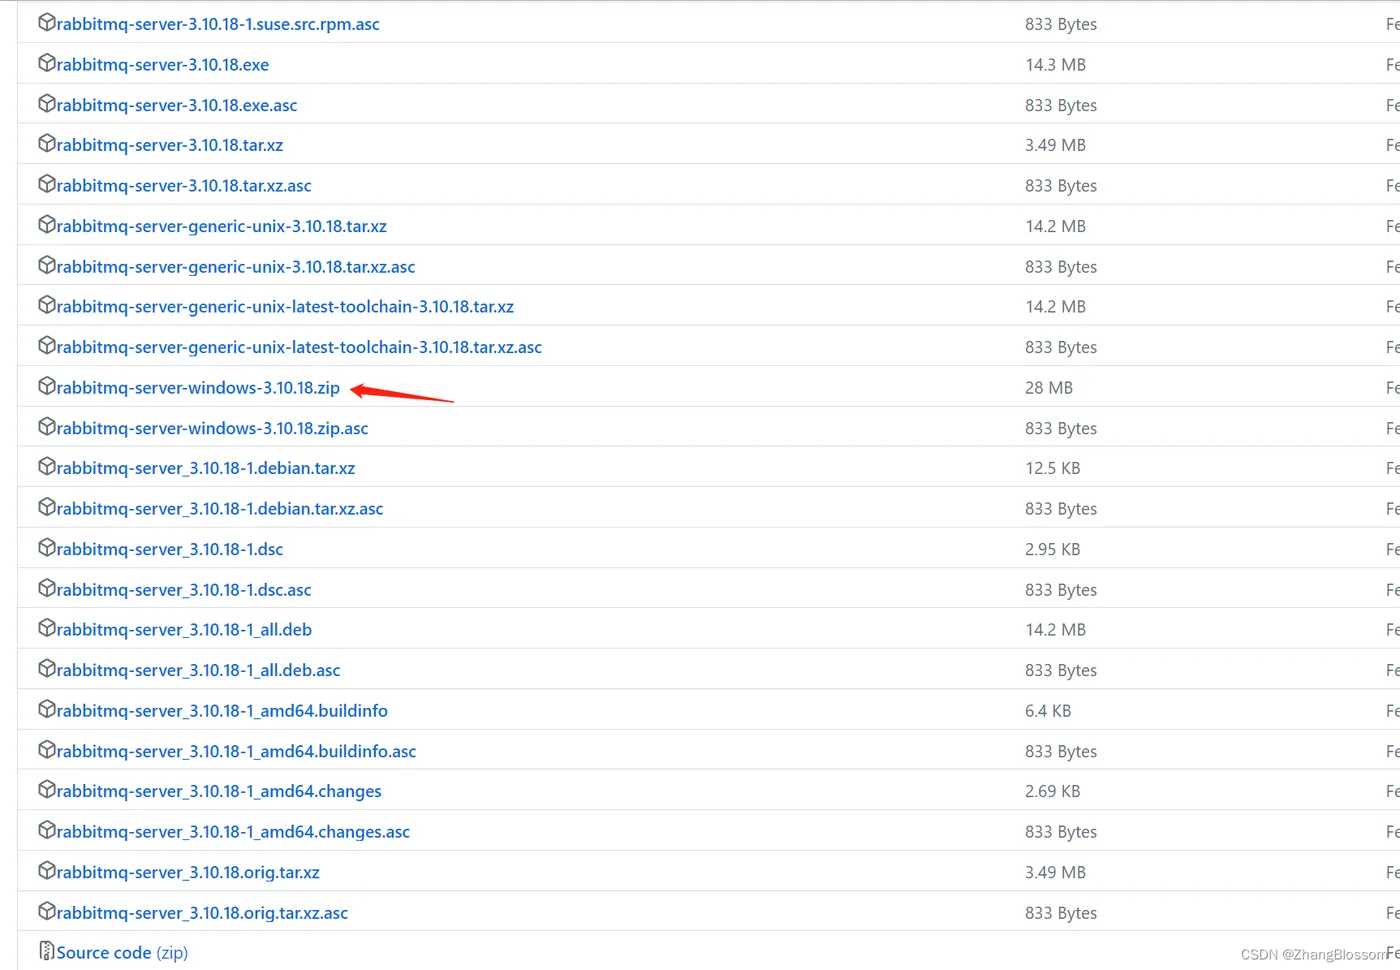Click package icon beside rabbitmq-server-3.10.18.exe
This screenshot has width=1400, height=970.
pos(46,63)
